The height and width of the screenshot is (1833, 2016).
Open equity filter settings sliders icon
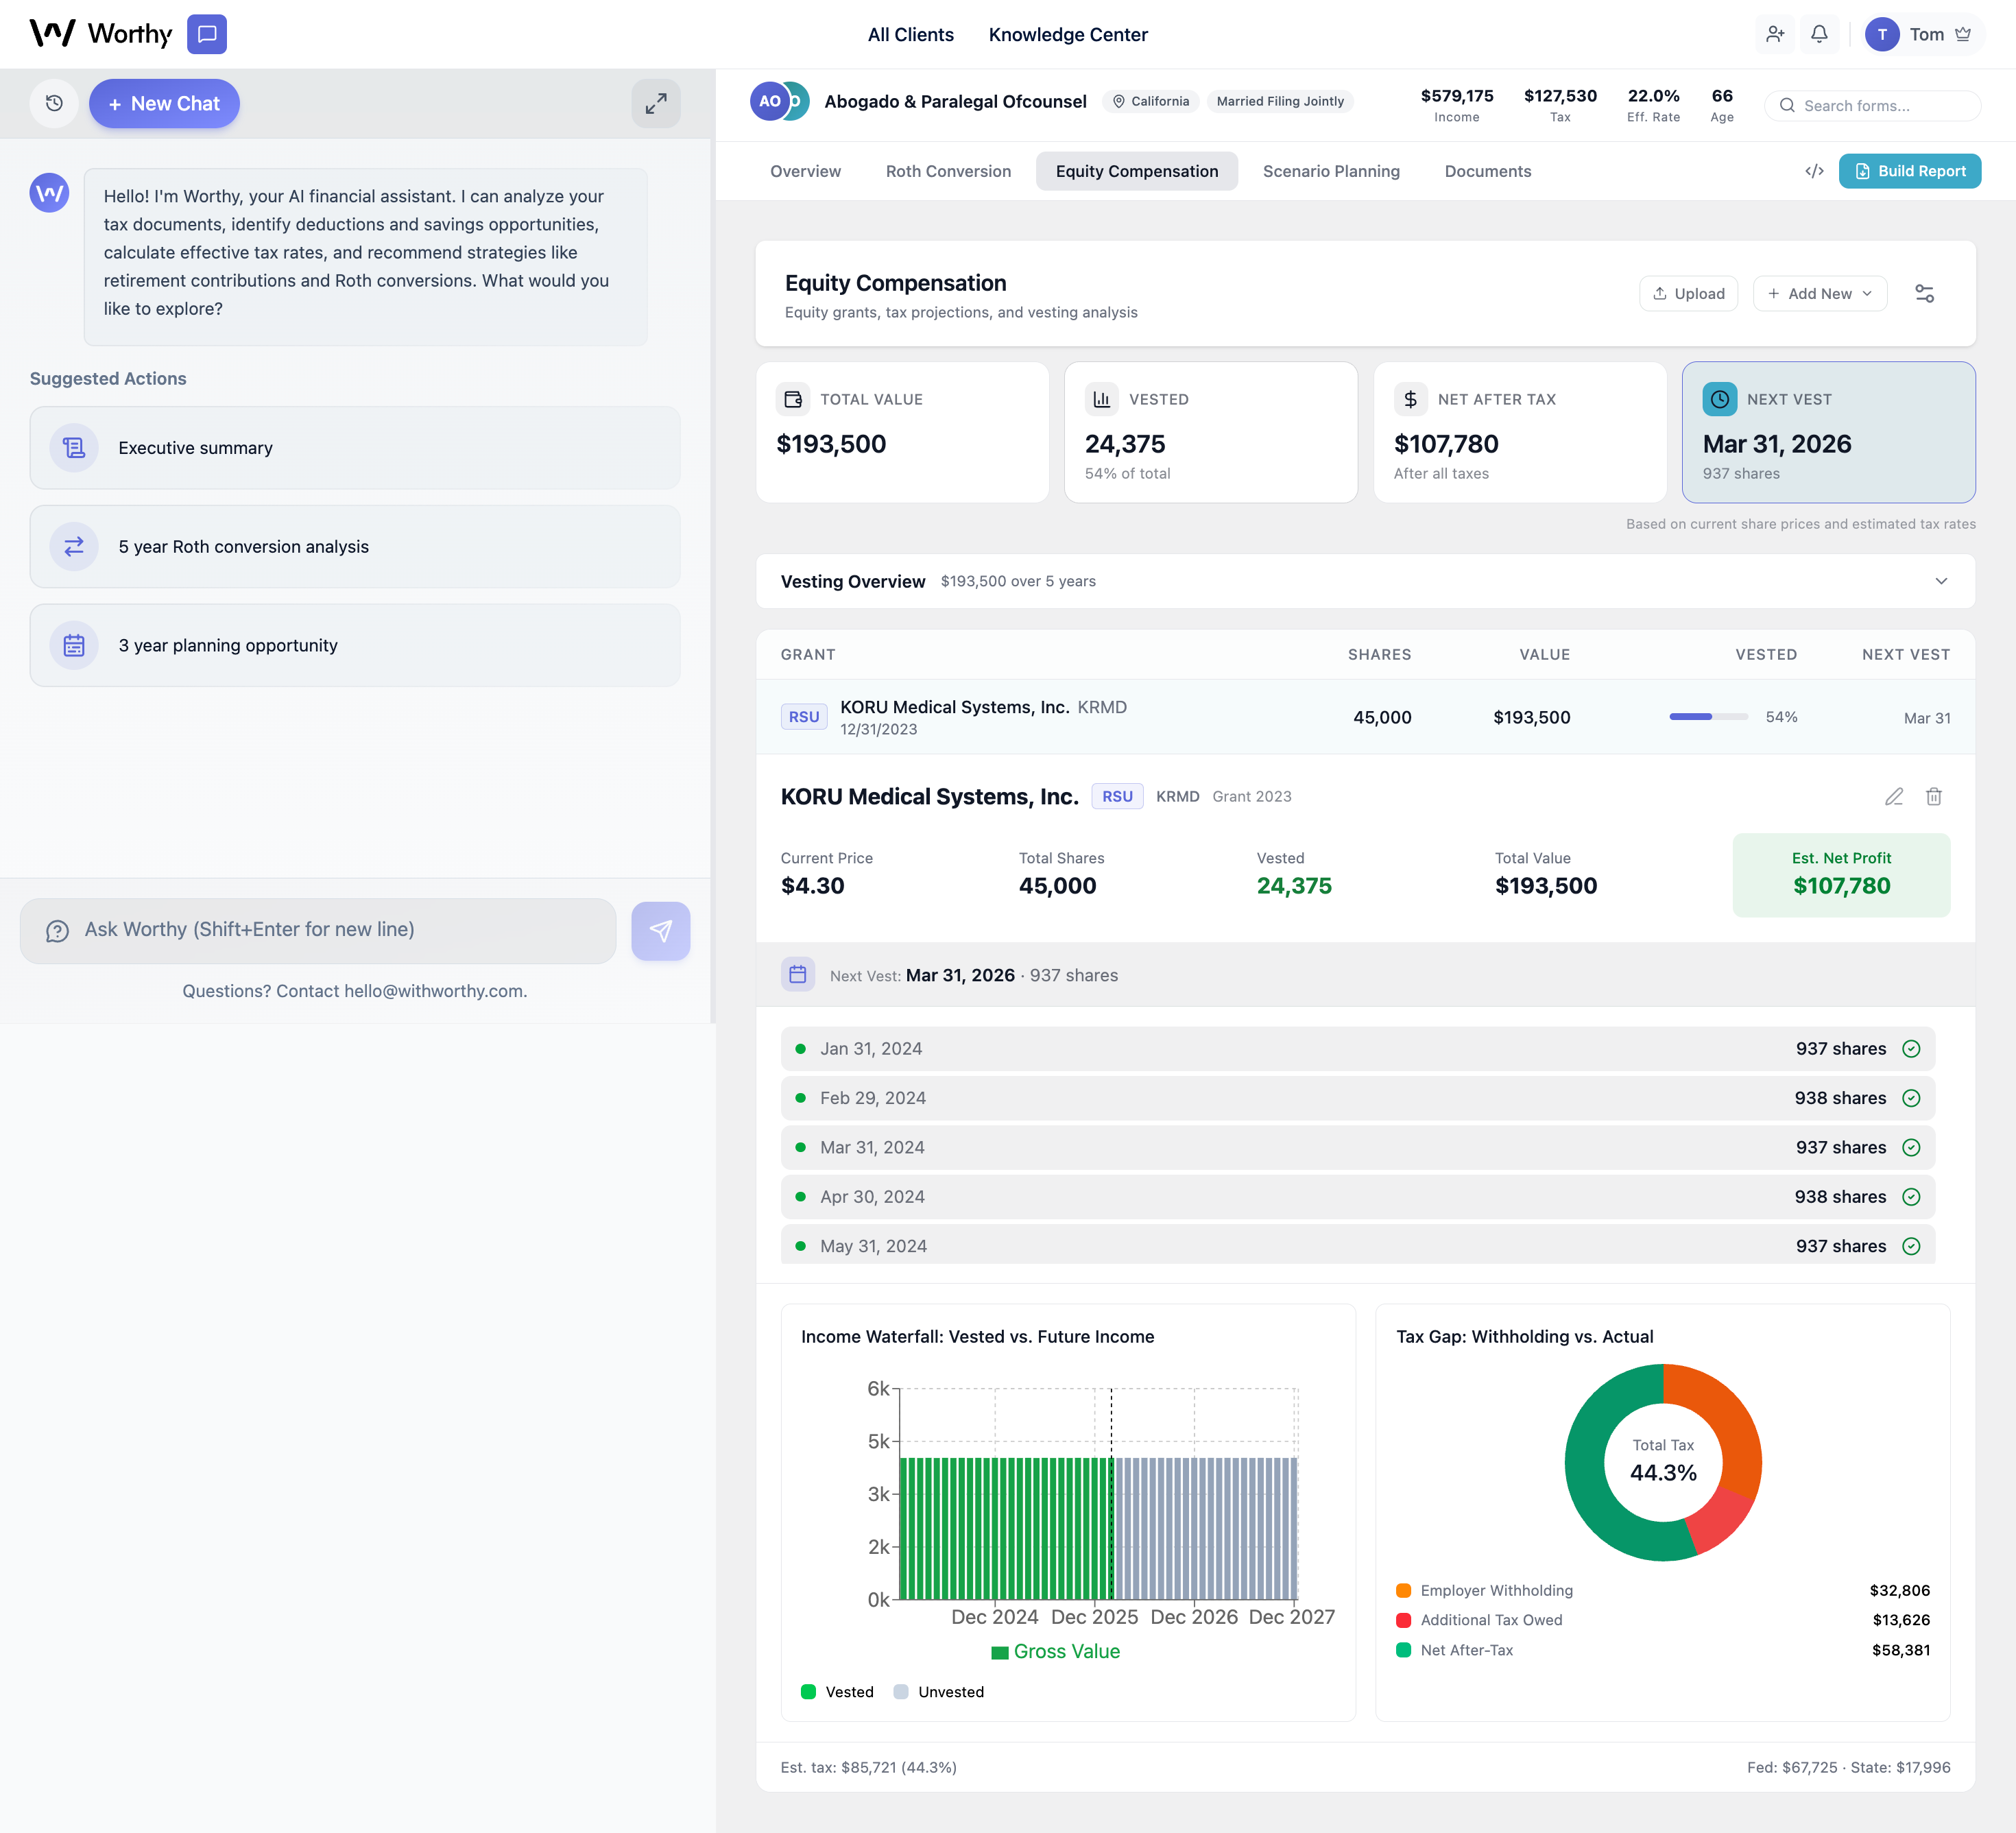click(x=1924, y=293)
